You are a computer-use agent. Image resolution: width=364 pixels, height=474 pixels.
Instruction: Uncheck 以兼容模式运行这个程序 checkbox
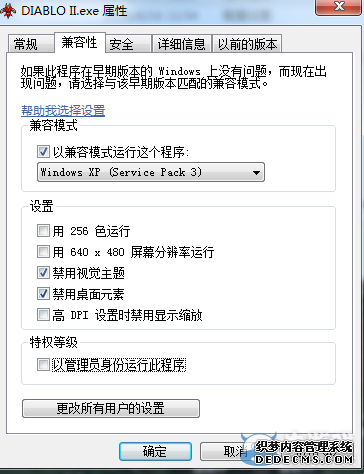click(43, 152)
